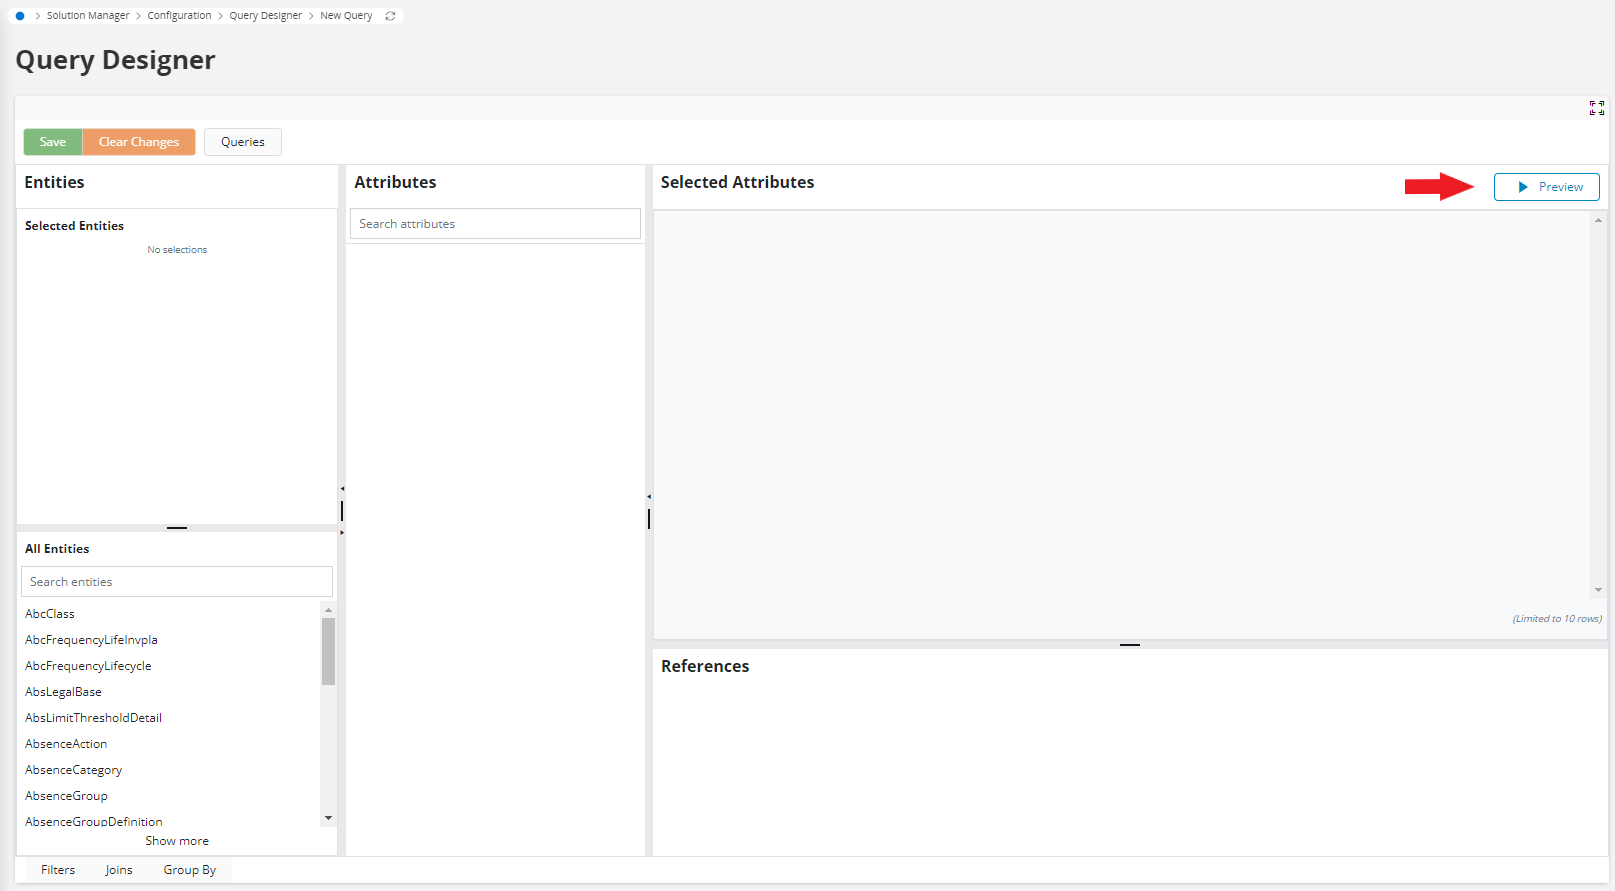
Task: Open the Queries list
Action: tap(243, 142)
